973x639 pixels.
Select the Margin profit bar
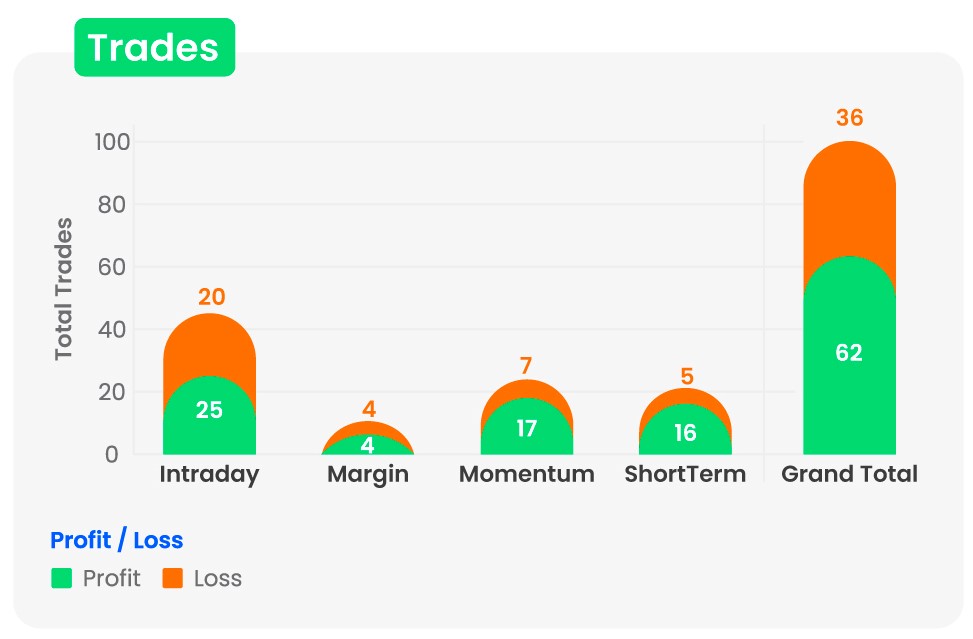click(368, 446)
